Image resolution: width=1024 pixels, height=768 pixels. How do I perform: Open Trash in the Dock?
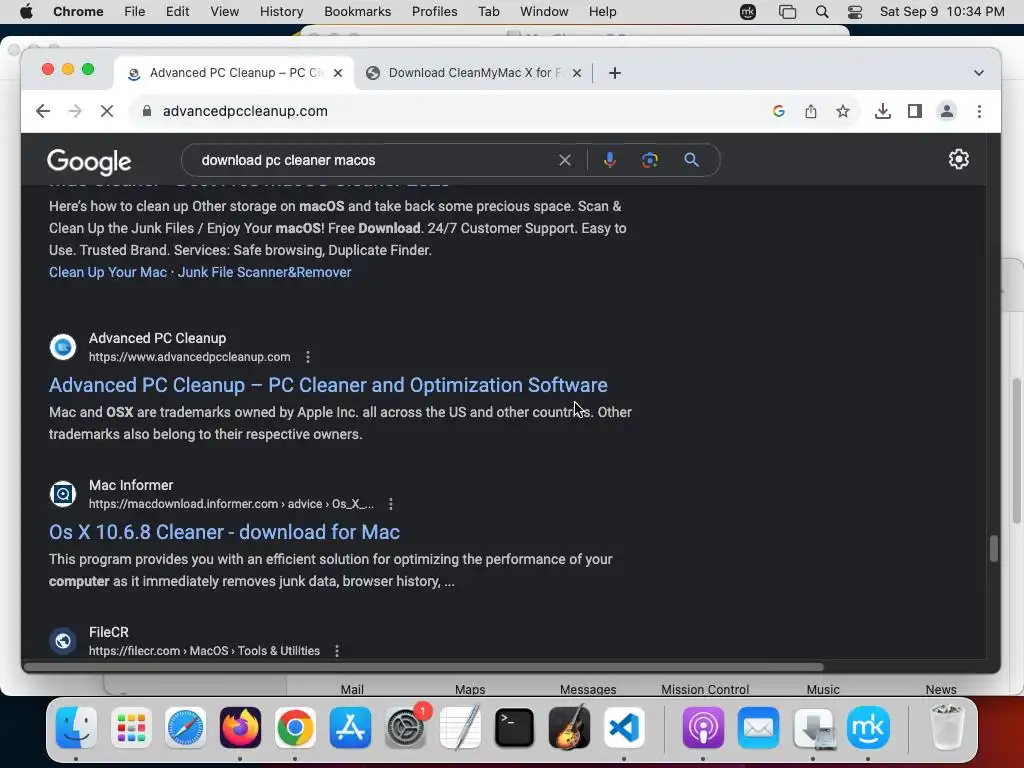pos(946,727)
